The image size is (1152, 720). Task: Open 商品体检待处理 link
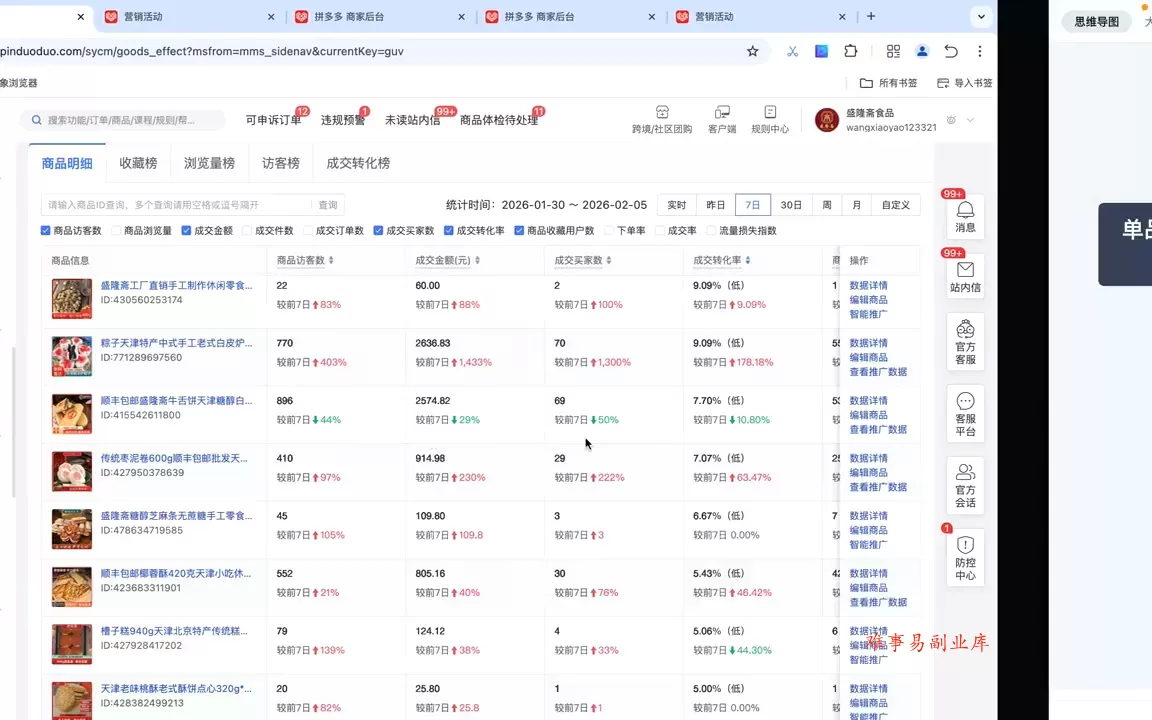[x=499, y=120]
